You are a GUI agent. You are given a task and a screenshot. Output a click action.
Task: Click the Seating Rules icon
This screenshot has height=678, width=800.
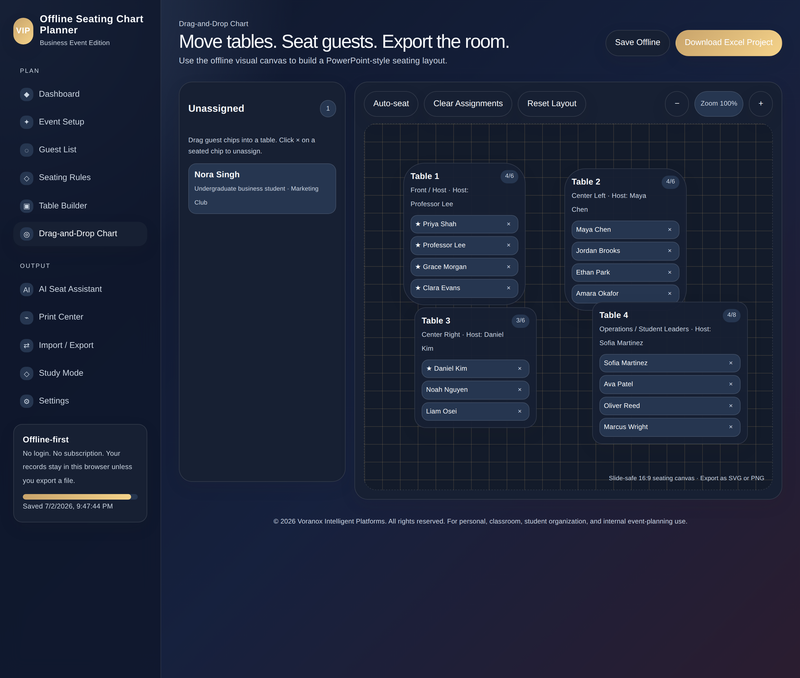click(27, 178)
